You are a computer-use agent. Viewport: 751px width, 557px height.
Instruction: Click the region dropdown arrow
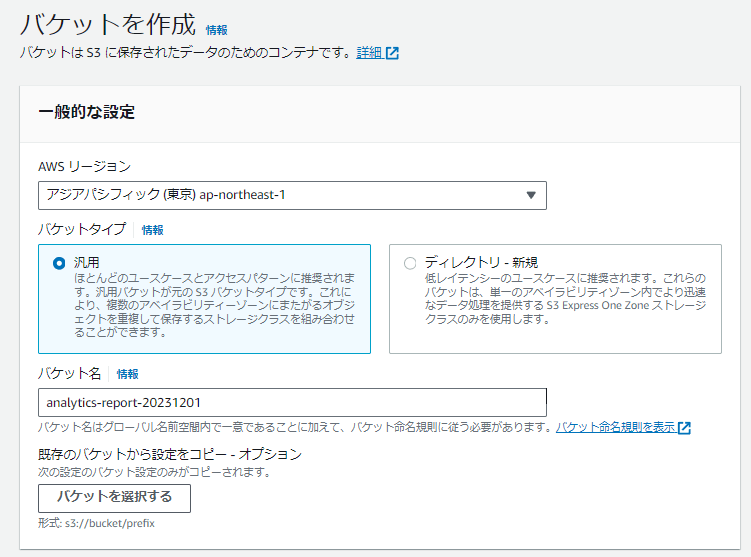(x=531, y=195)
